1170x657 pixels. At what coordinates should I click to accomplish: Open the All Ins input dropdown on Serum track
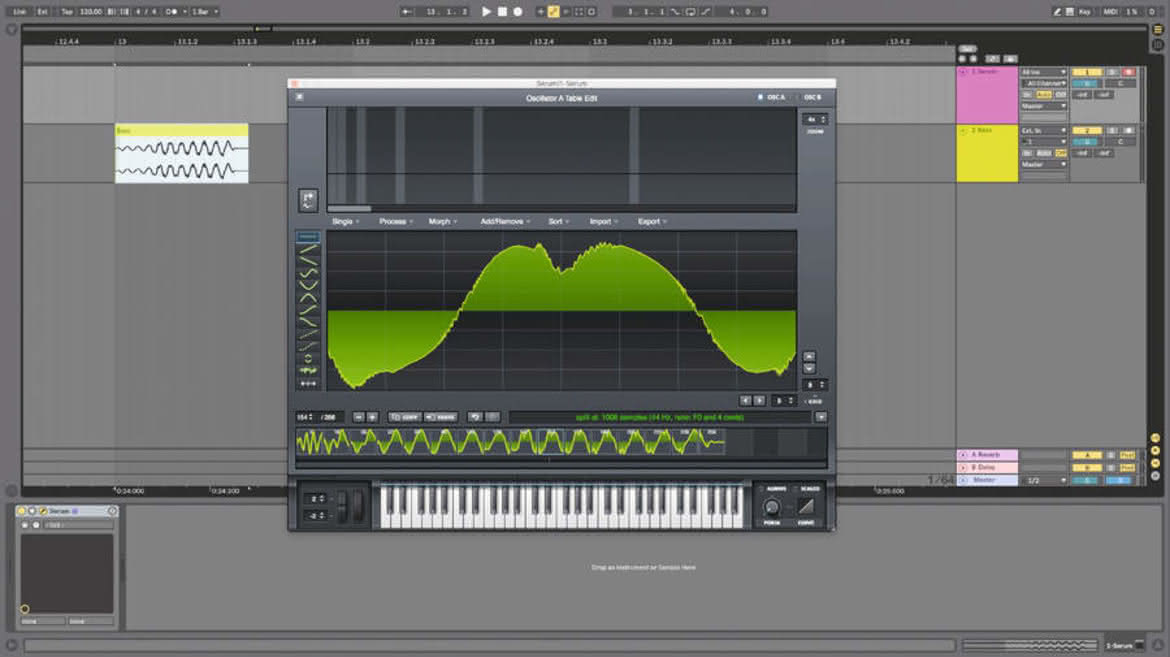point(1044,72)
